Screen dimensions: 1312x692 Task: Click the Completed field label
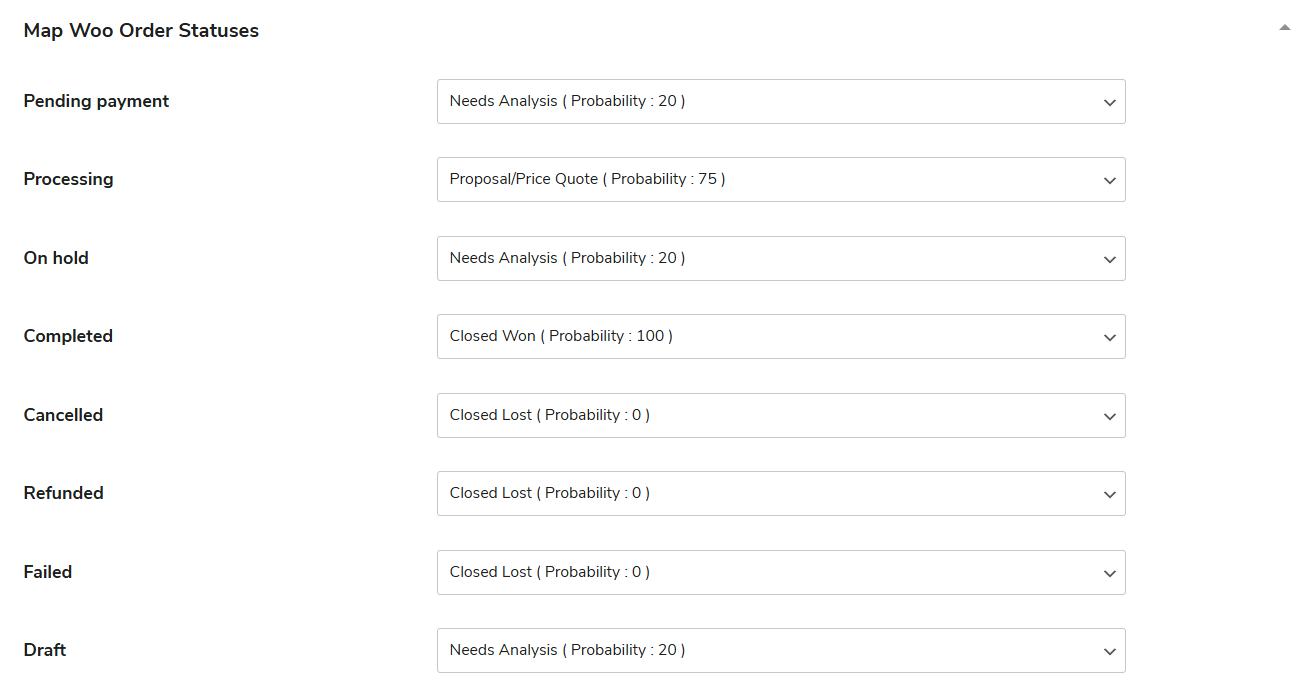[x=68, y=336]
